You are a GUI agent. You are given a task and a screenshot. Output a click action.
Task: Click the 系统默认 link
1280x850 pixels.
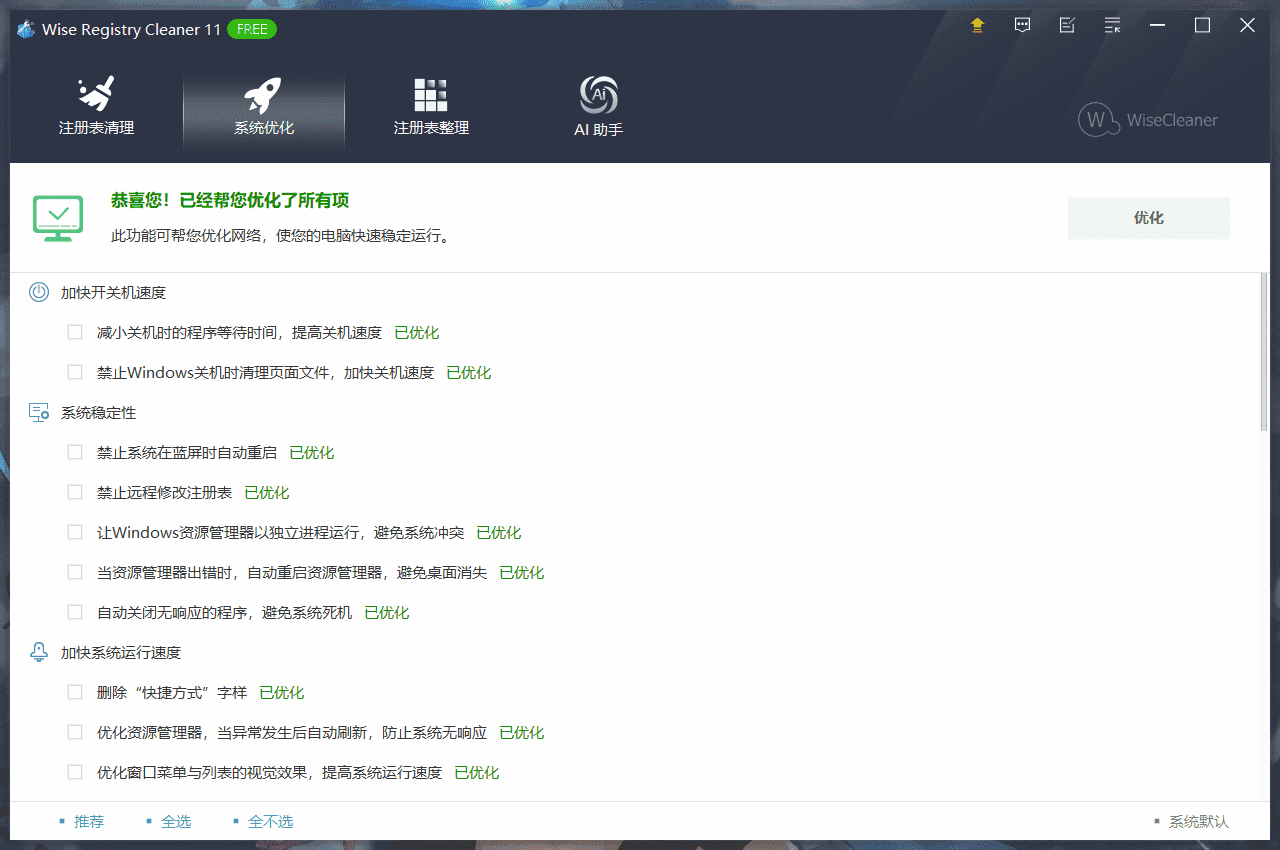coord(1197,820)
